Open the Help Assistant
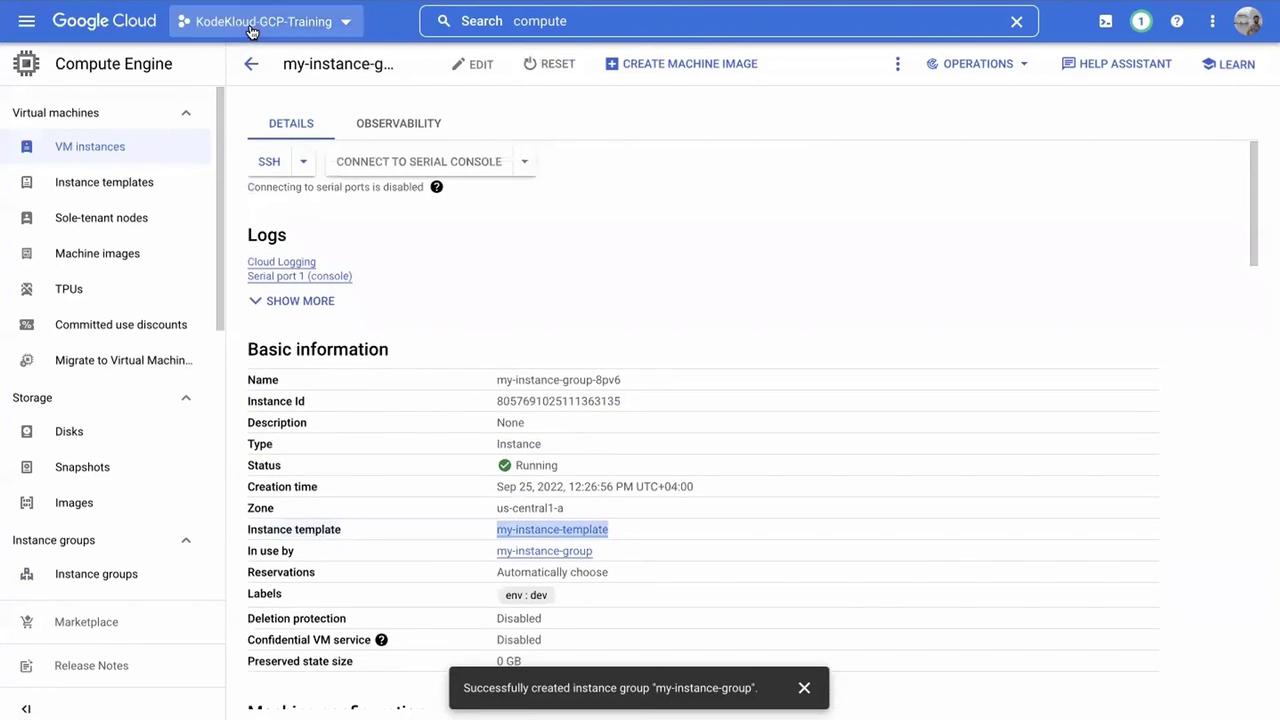This screenshot has width=1280, height=720. (x=1116, y=64)
